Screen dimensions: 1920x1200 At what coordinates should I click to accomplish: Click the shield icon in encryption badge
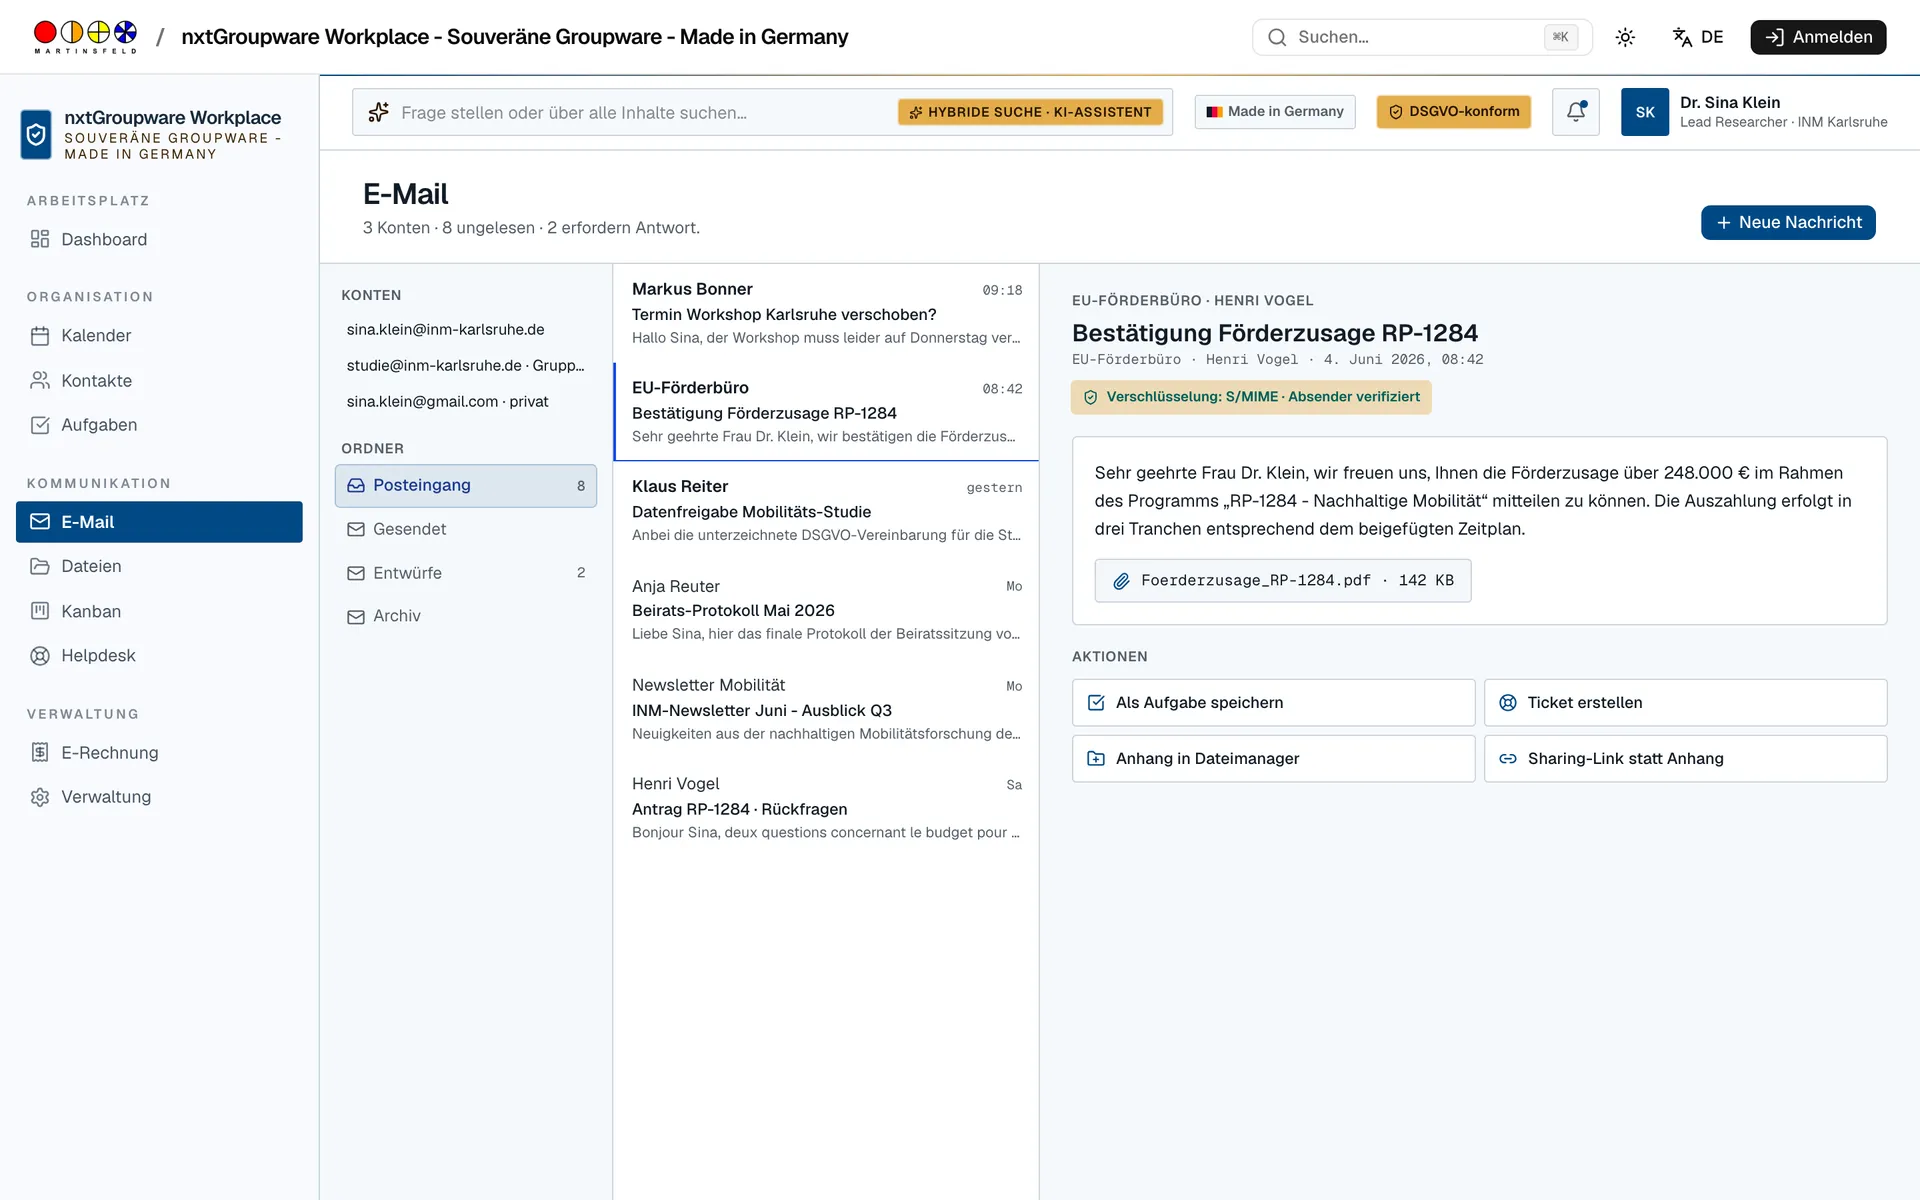(x=1091, y=397)
